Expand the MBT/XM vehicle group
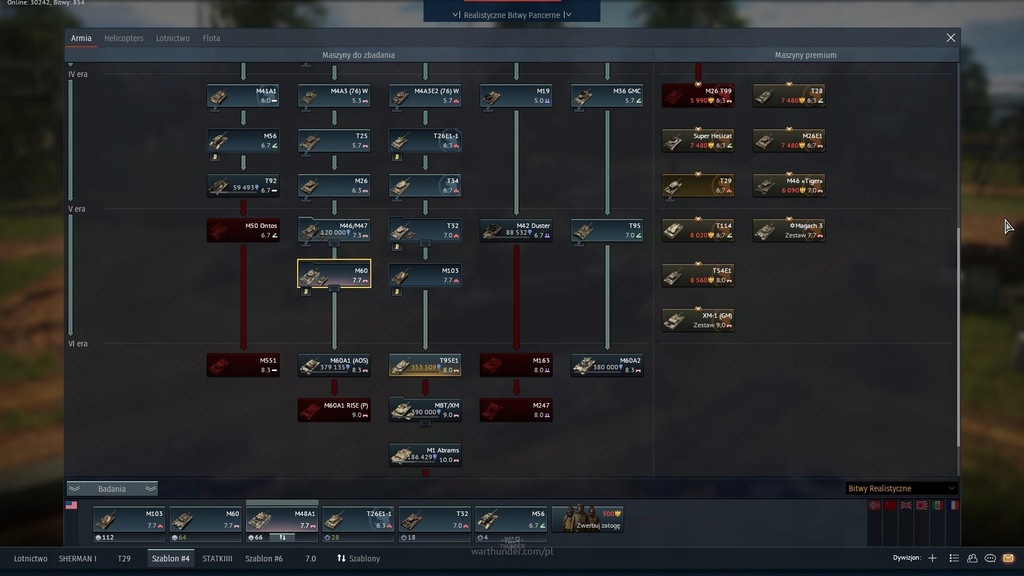Viewport: 1024px width, 576px height. click(425, 424)
